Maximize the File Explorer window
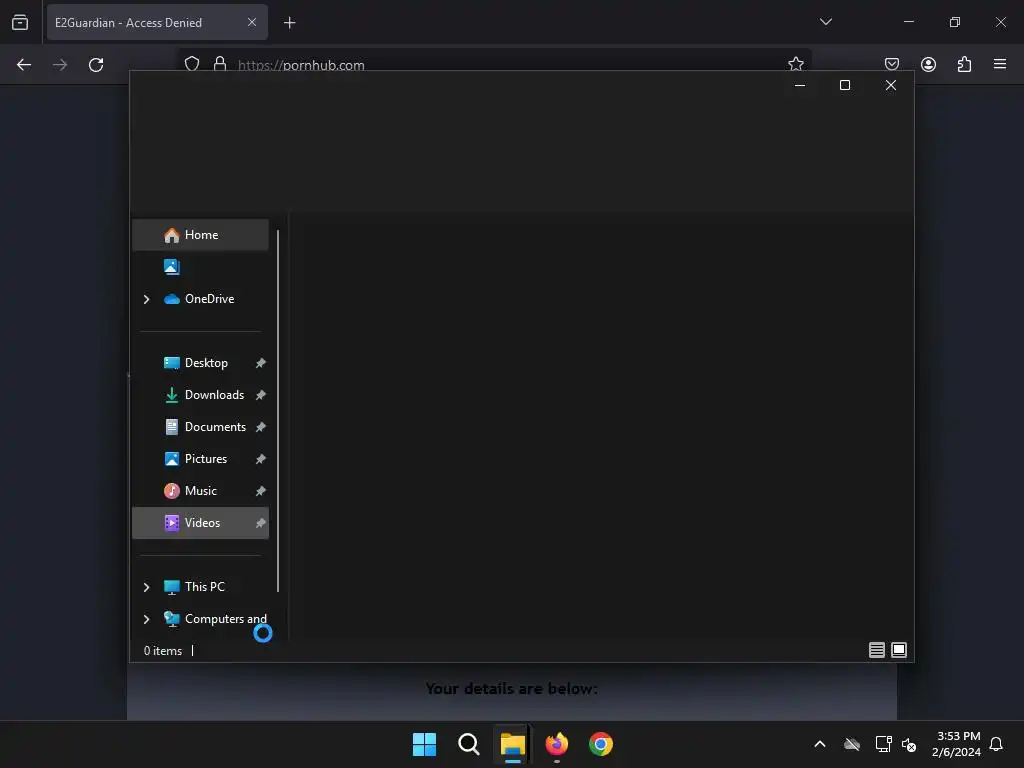1024x768 pixels. (845, 85)
